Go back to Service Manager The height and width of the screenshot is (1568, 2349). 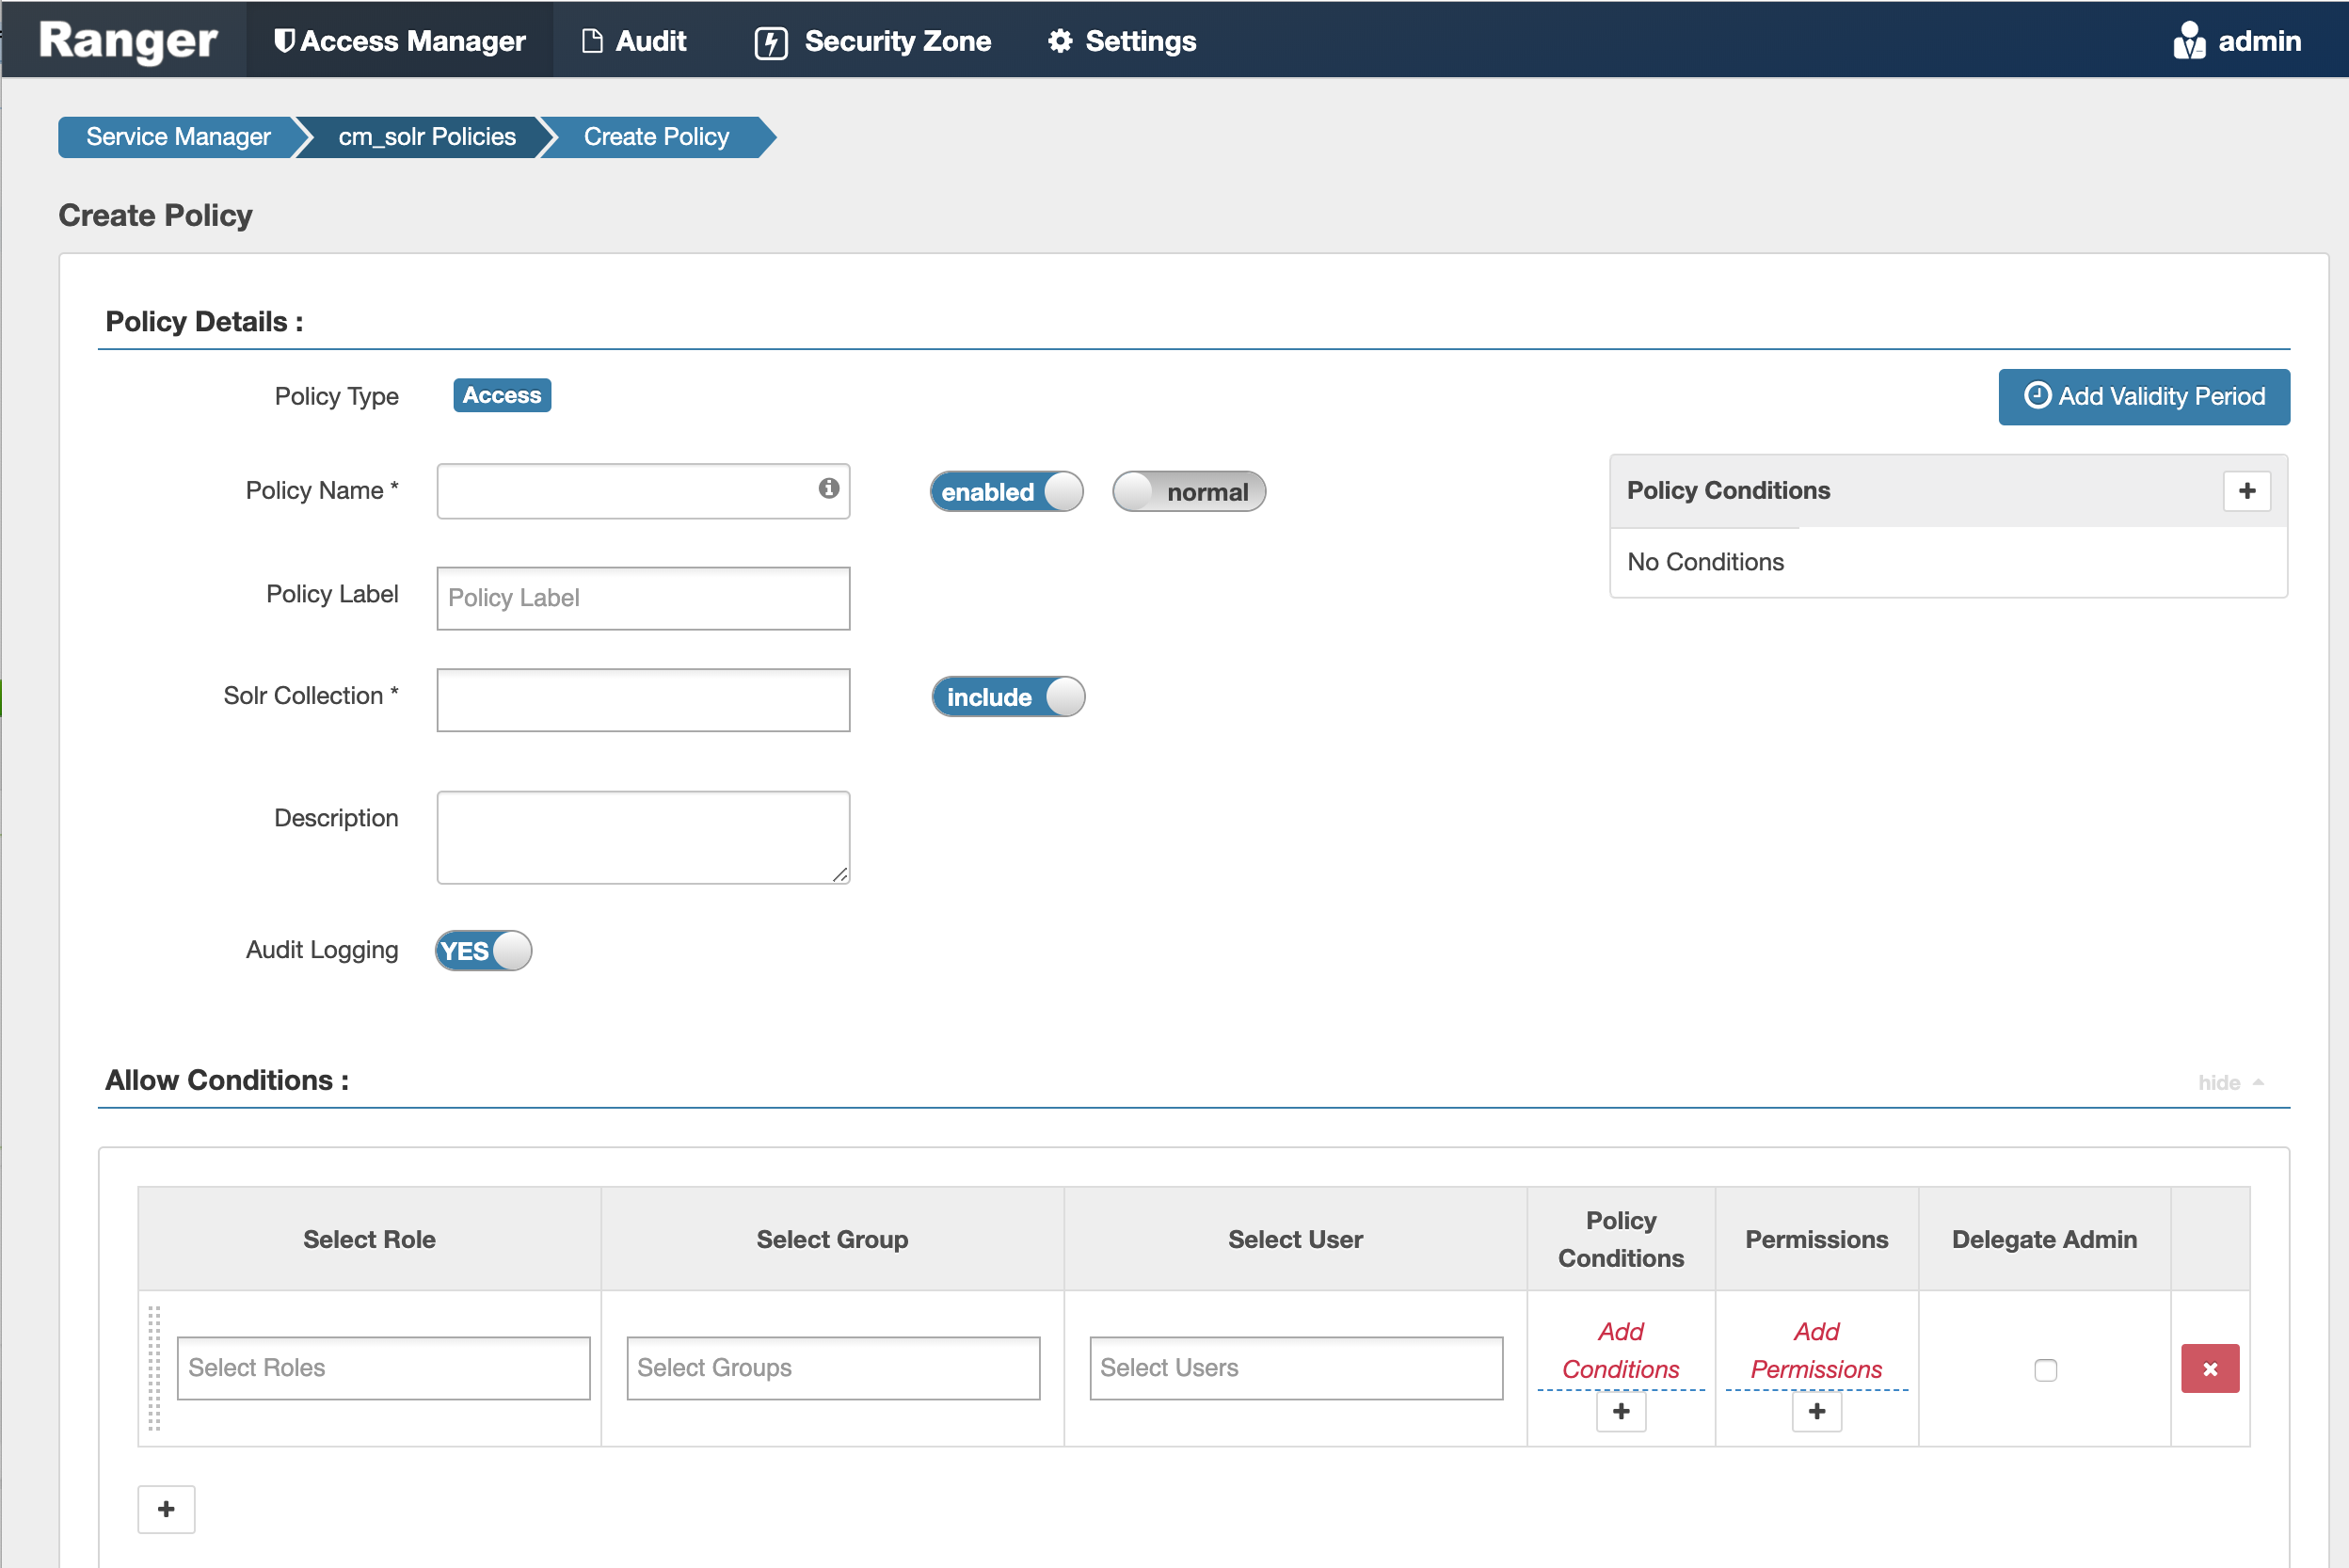177,136
